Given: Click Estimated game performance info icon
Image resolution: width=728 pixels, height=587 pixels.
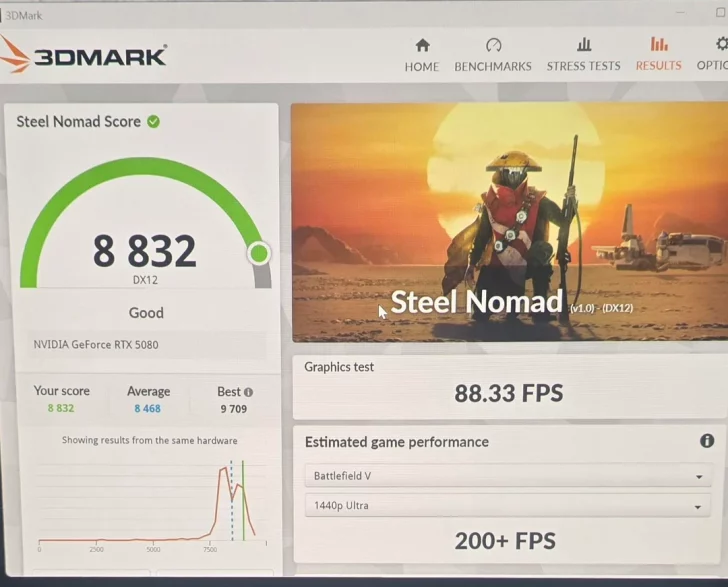Looking at the screenshot, I should pyautogui.click(x=707, y=441).
